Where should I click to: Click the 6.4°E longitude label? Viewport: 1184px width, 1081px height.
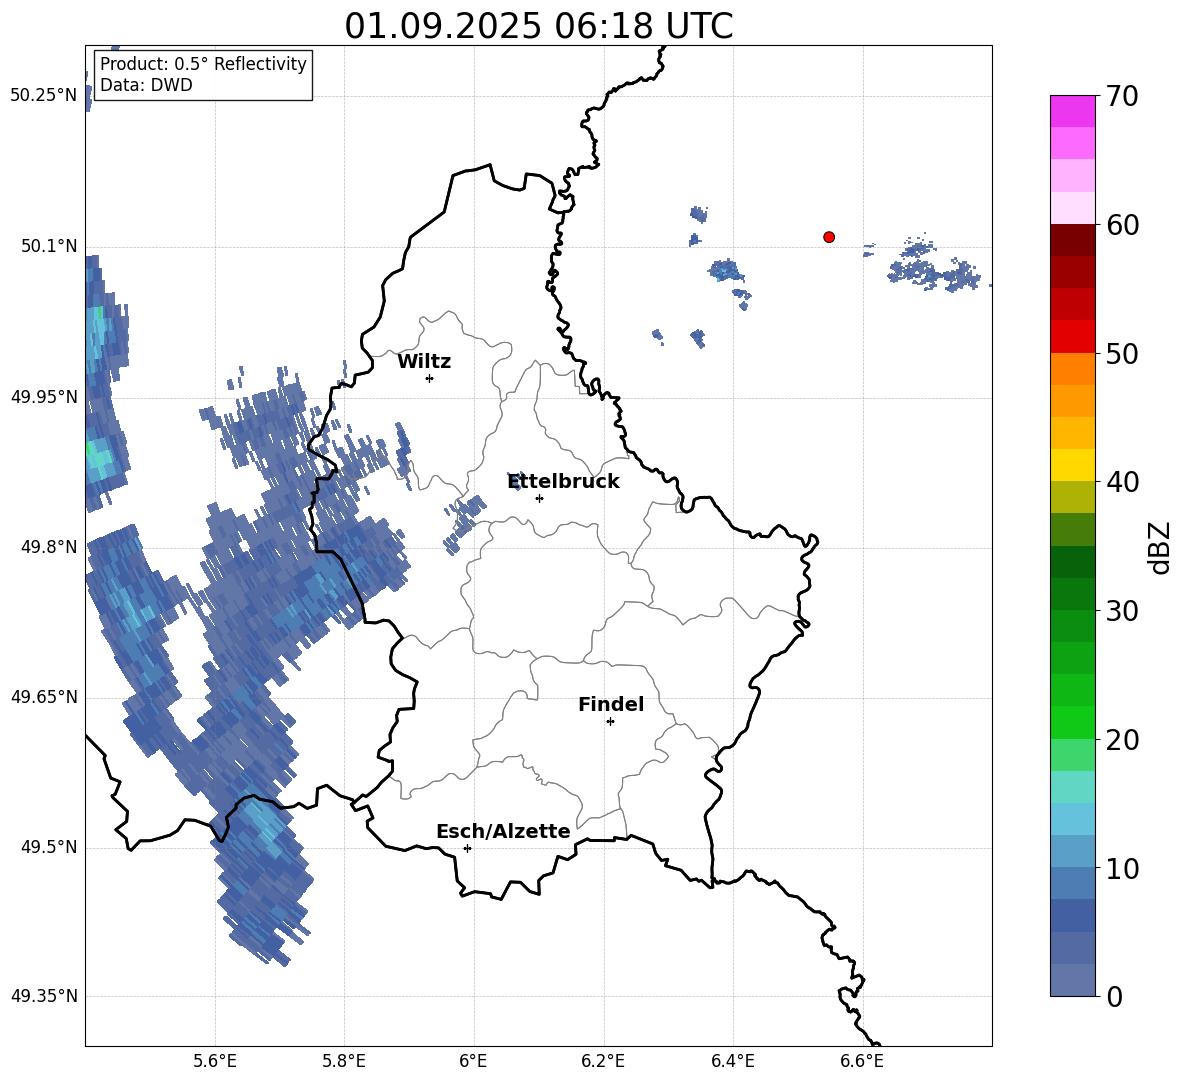click(732, 1061)
